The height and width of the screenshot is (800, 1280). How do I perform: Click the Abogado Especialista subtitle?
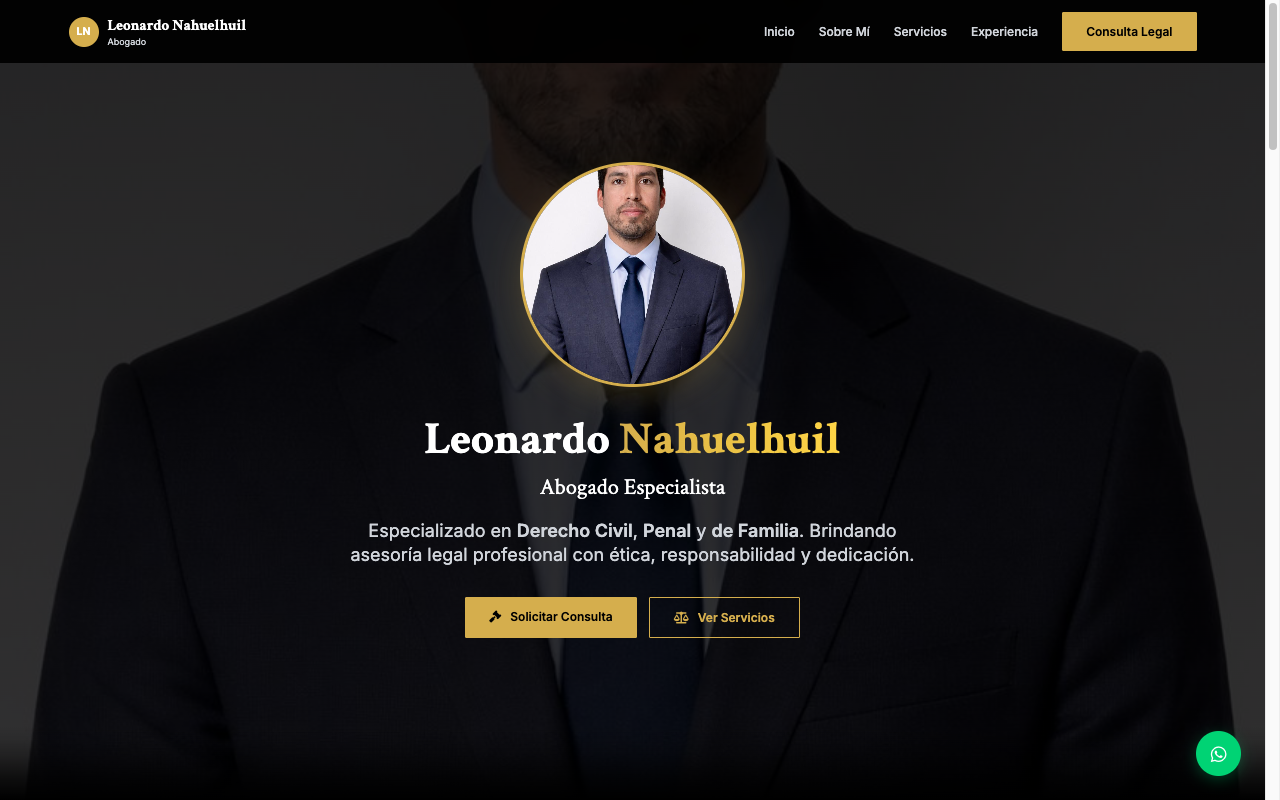click(x=632, y=488)
